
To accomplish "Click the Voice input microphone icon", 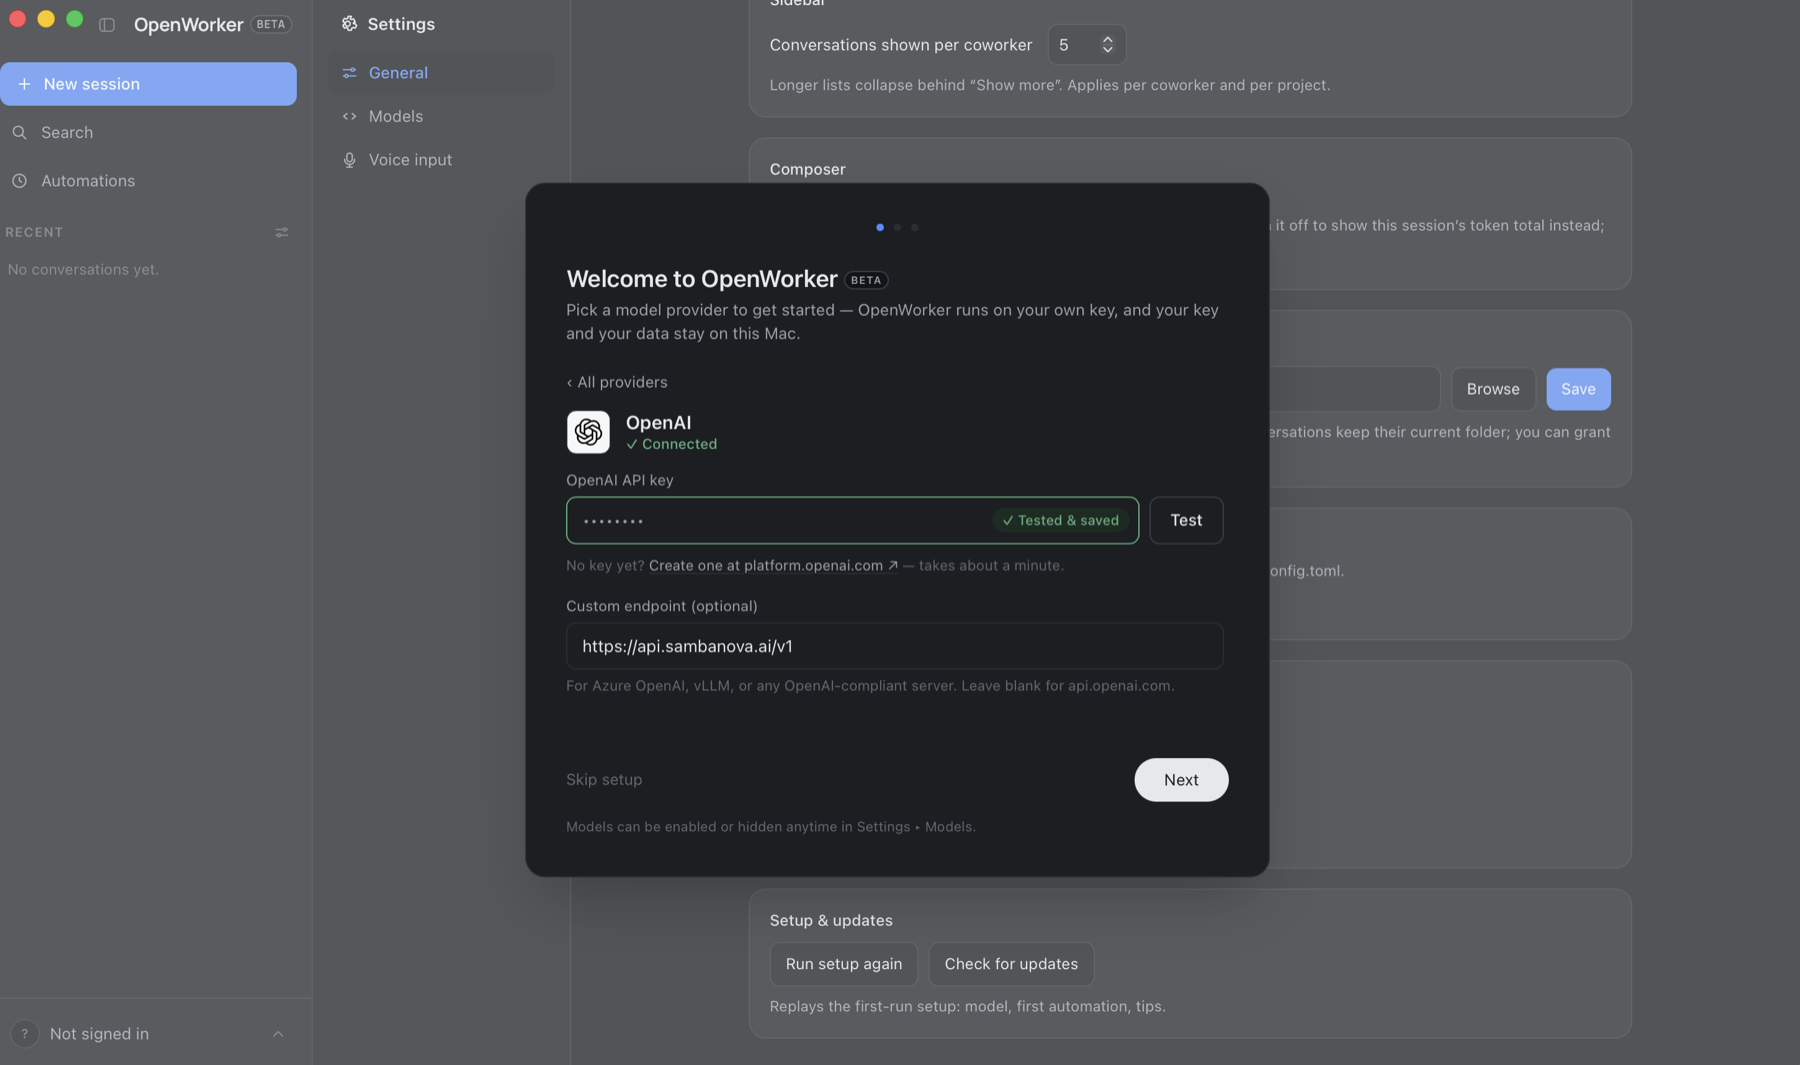I will click(349, 160).
